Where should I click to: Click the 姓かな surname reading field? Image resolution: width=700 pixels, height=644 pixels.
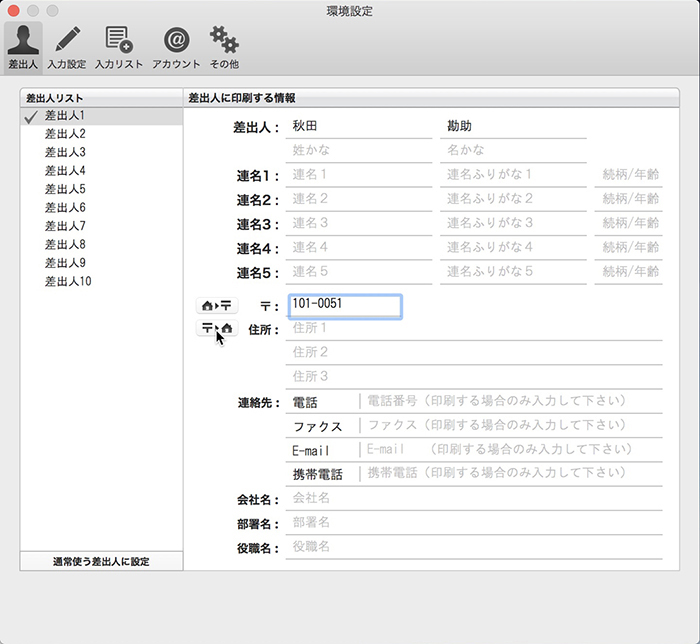click(358, 151)
